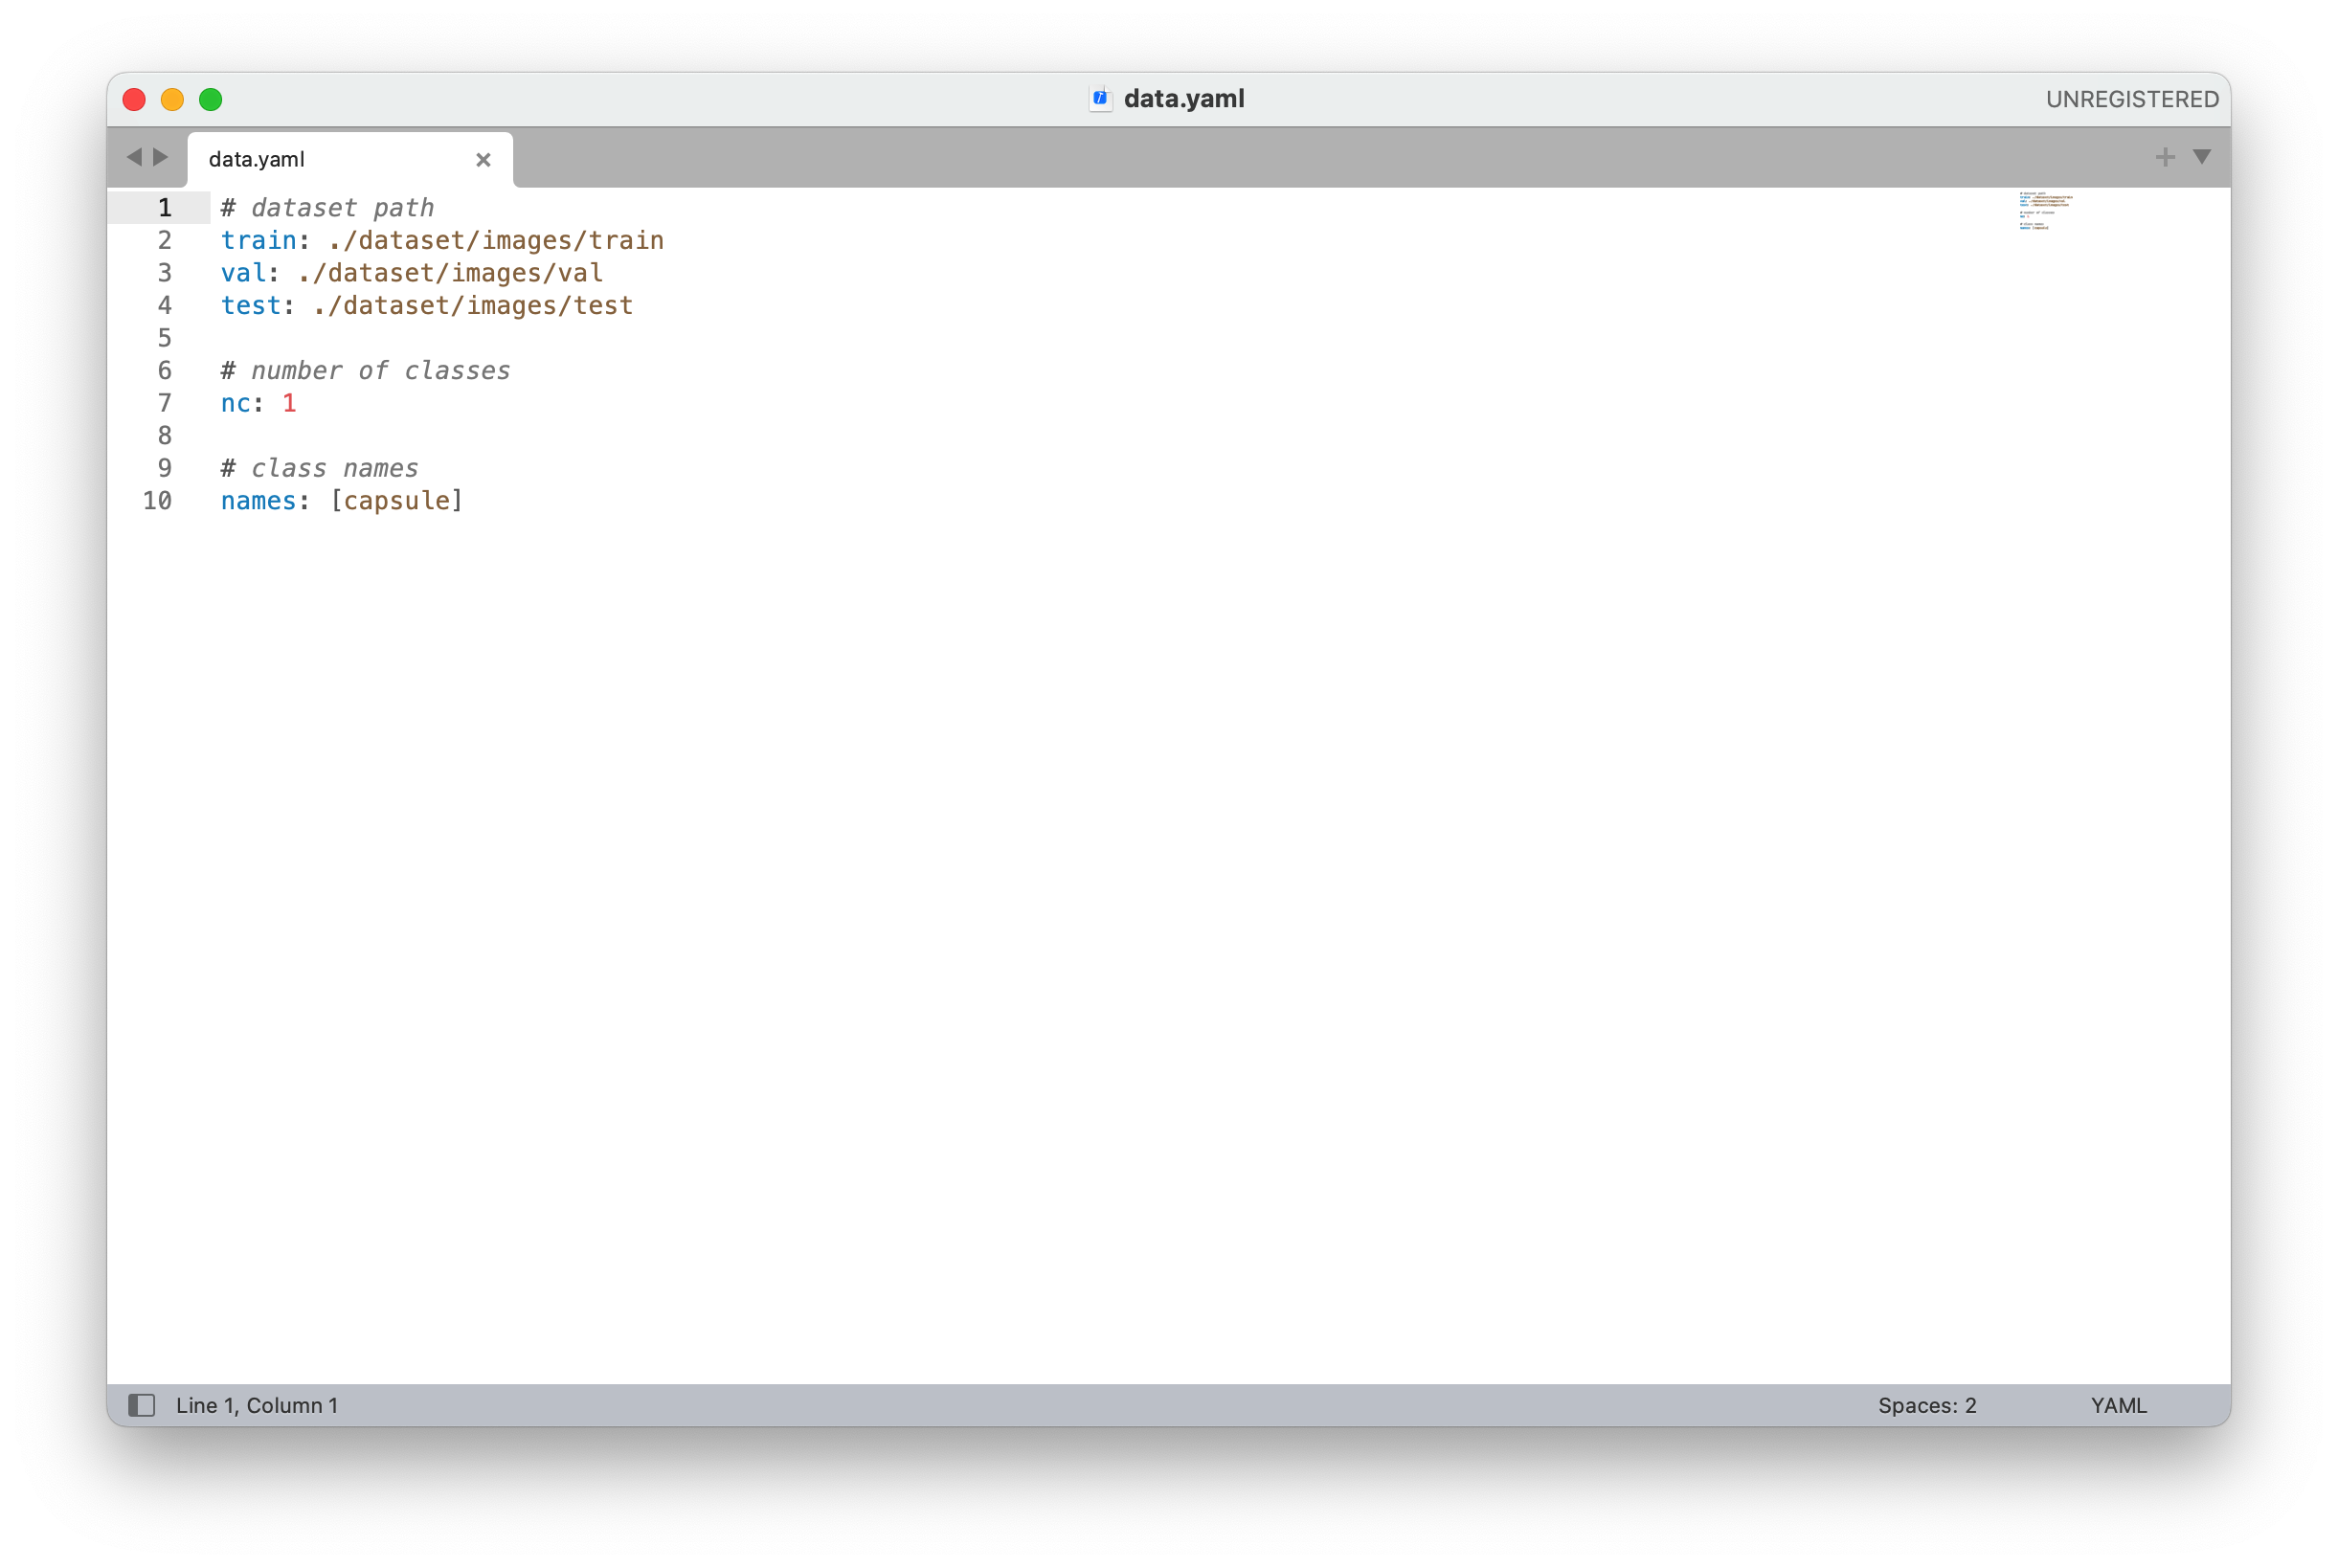Click the UNREGISTERED label
Image resolution: width=2338 pixels, height=1568 pixels.
pos(2132,99)
